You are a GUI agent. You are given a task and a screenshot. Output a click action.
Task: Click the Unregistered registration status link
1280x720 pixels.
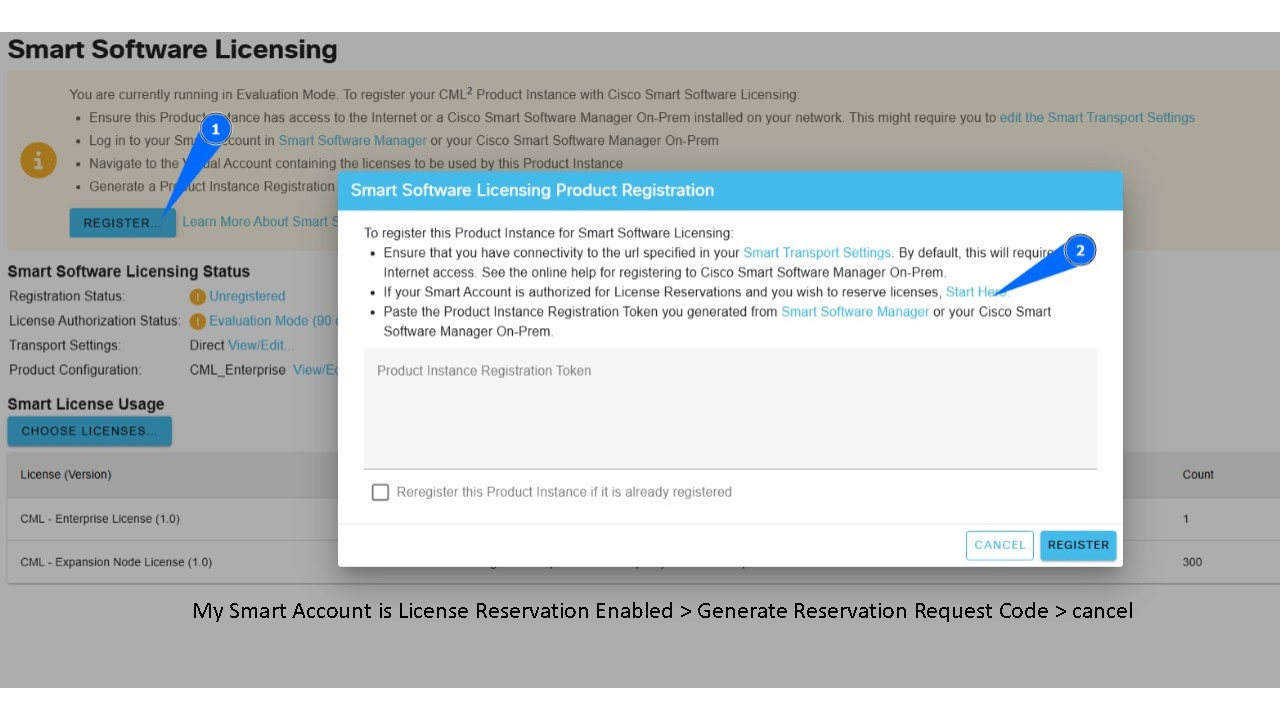coord(247,296)
